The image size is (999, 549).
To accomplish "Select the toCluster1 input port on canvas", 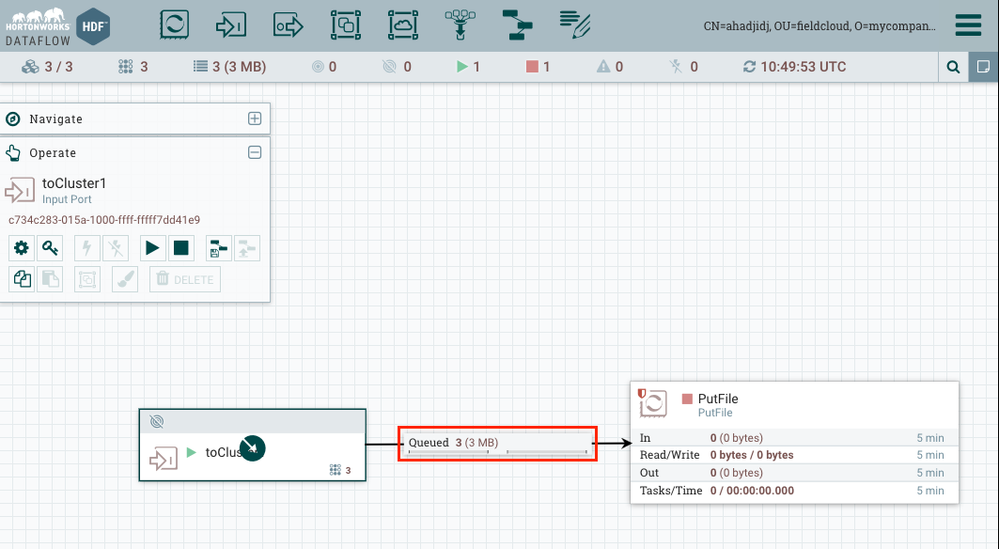I will coord(252,445).
